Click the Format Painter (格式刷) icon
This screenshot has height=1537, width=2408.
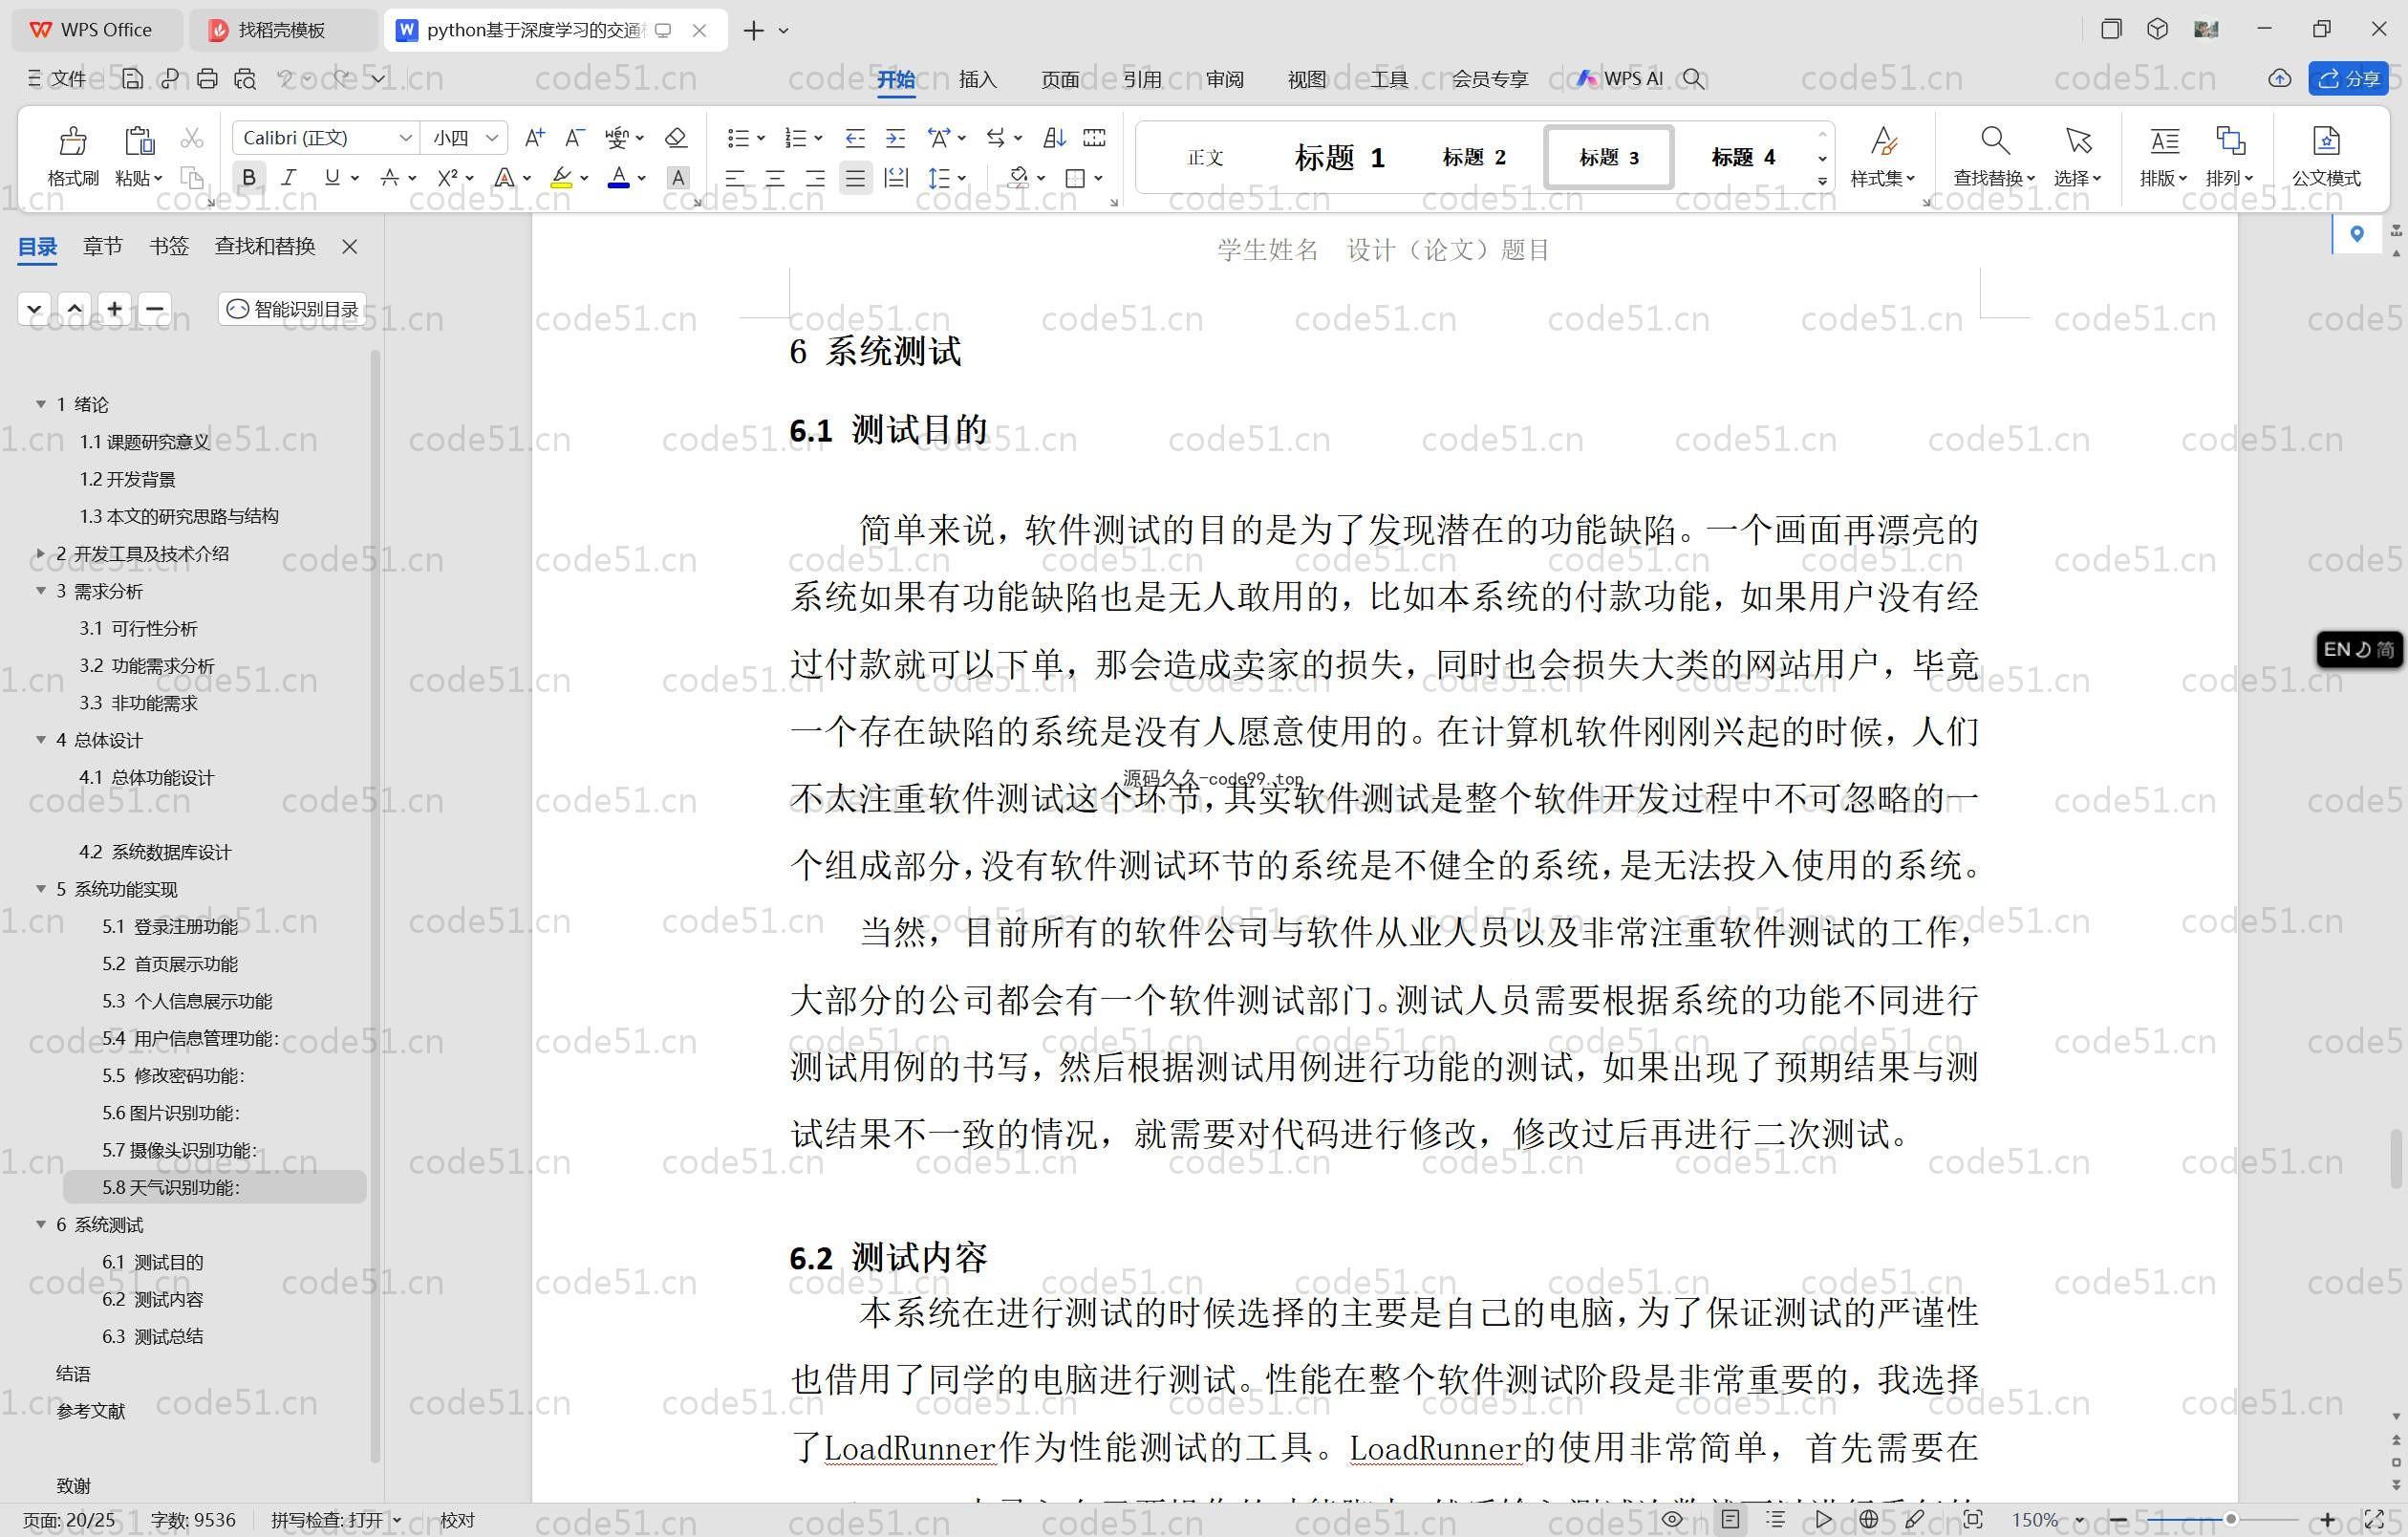point(72,141)
